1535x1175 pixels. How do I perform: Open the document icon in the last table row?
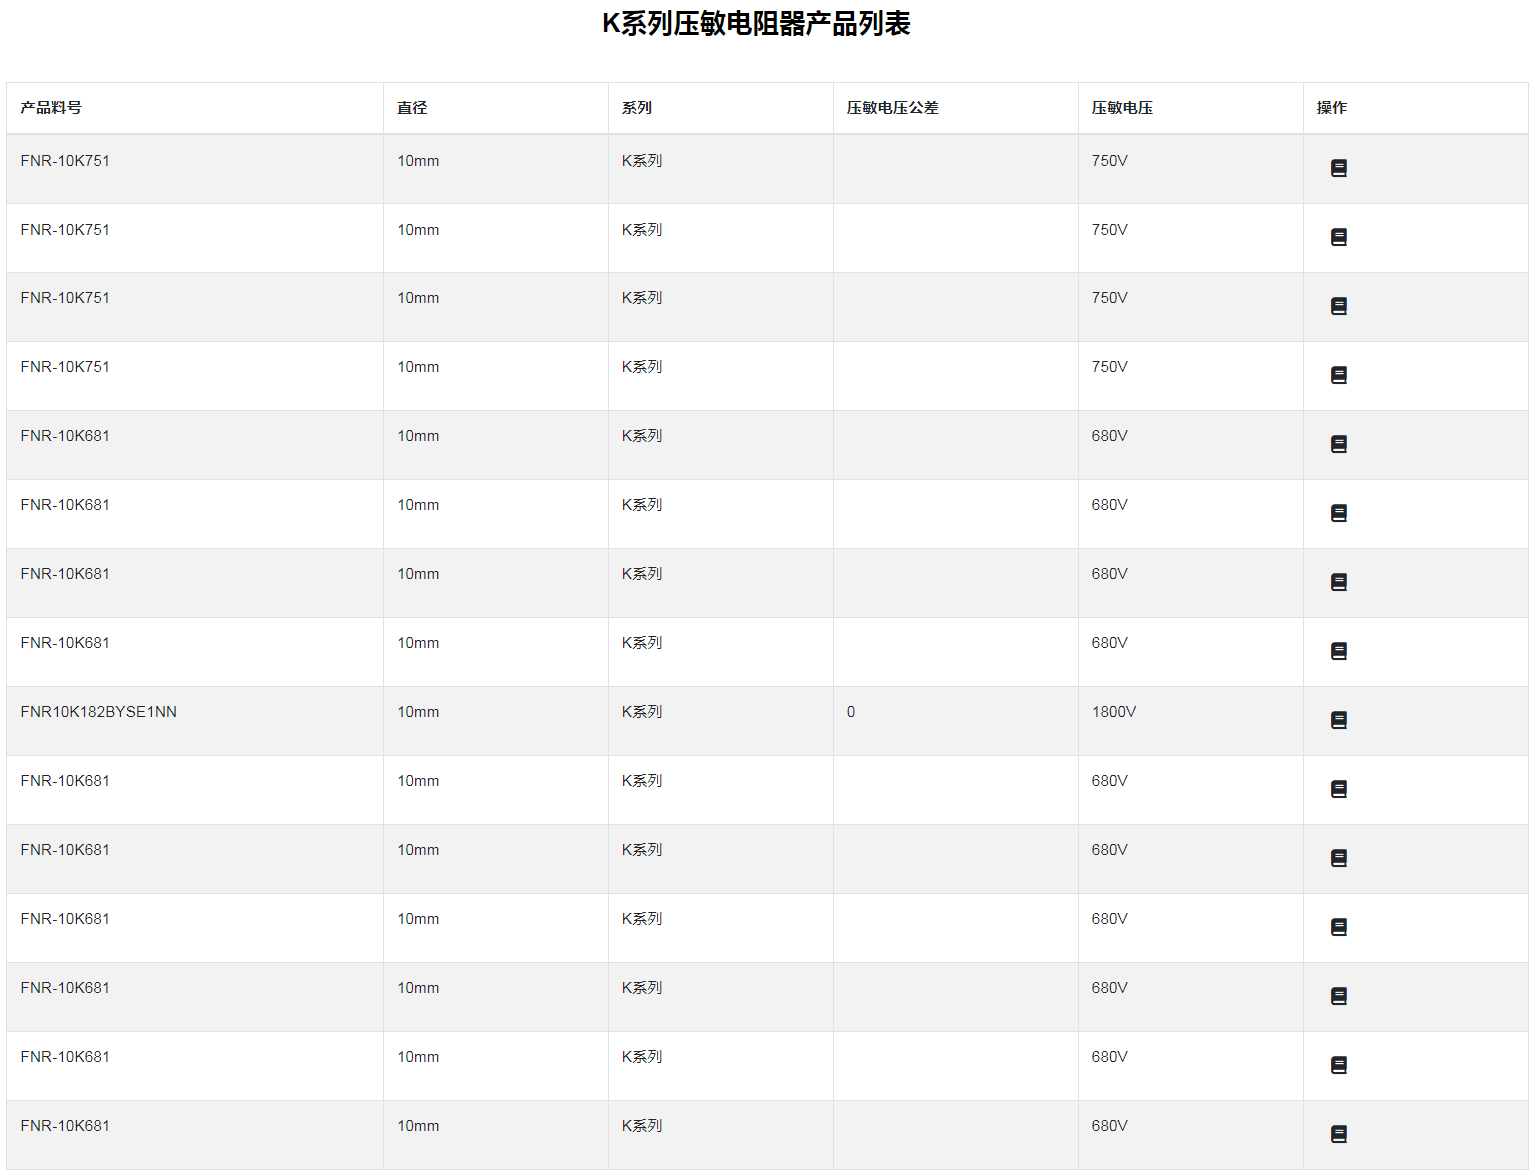(1338, 1134)
